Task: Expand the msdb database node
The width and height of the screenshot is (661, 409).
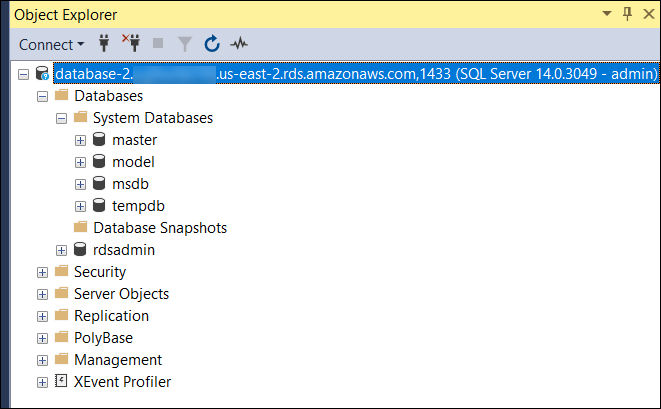Action: 80,184
